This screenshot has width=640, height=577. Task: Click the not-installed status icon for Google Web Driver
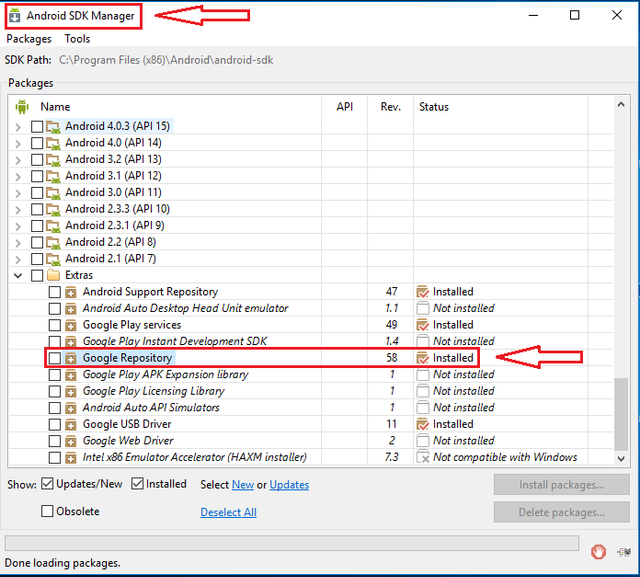point(422,441)
